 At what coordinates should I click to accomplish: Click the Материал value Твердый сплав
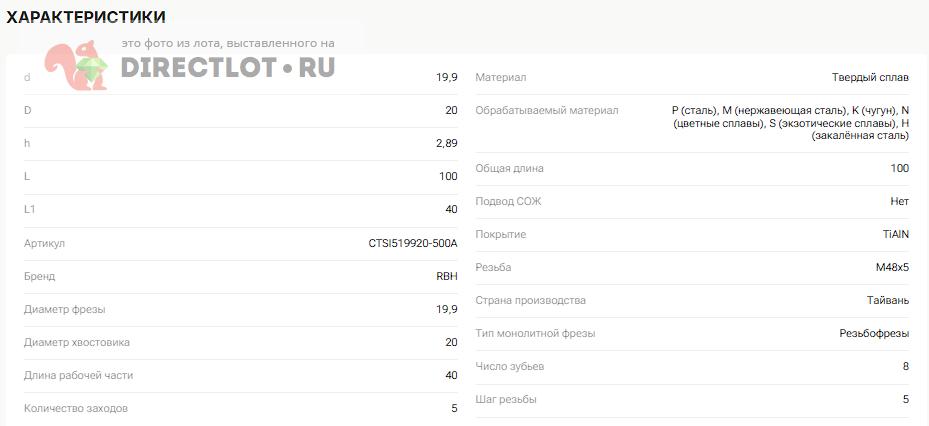[x=870, y=77]
